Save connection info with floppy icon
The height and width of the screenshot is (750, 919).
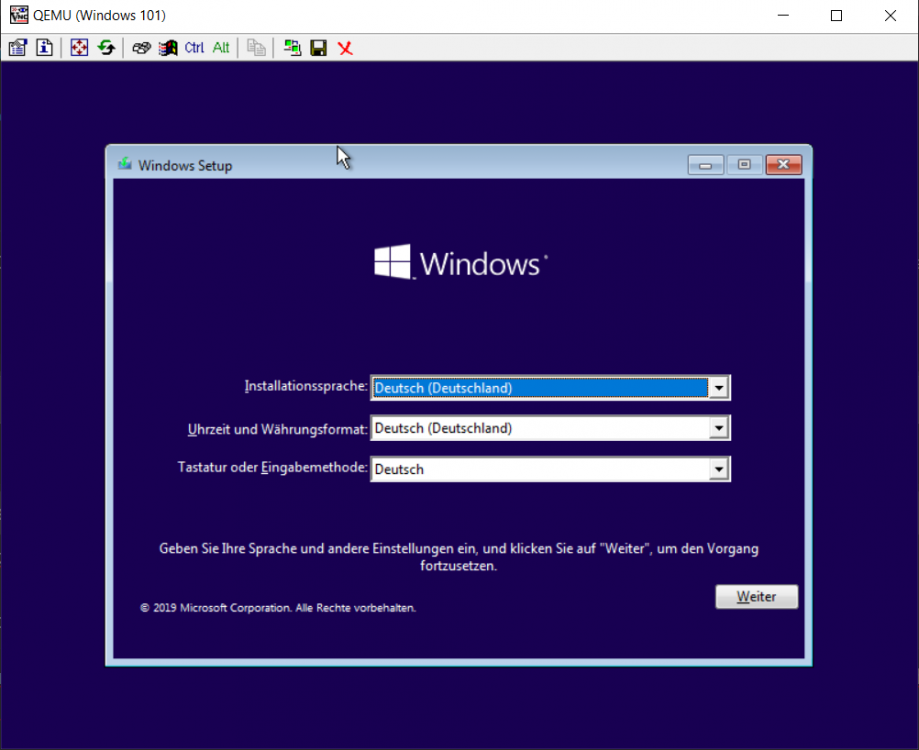(x=318, y=47)
